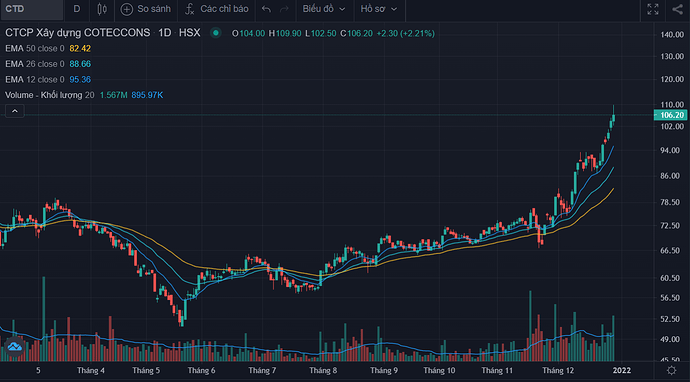Click EMA 12 value 95.36
This screenshot has height=382, width=690.
coord(80,80)
